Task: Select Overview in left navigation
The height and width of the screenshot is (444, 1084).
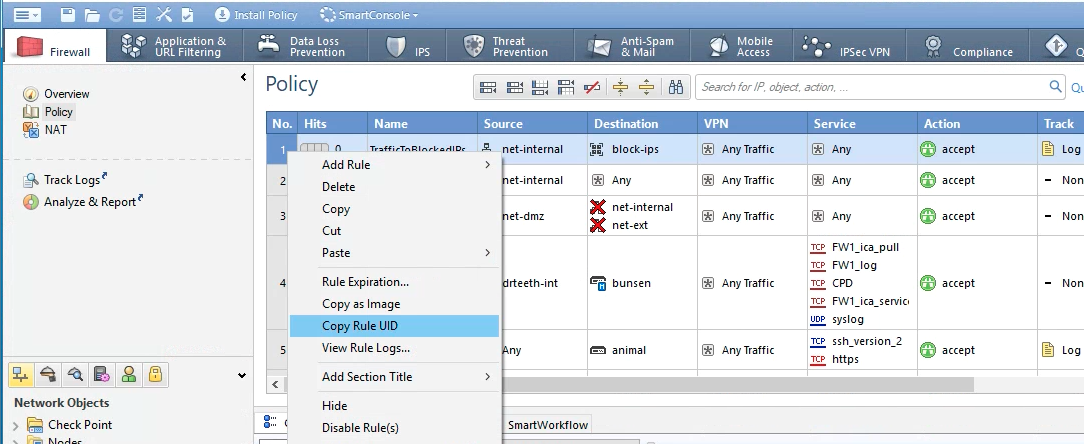Action: [66, 93]
